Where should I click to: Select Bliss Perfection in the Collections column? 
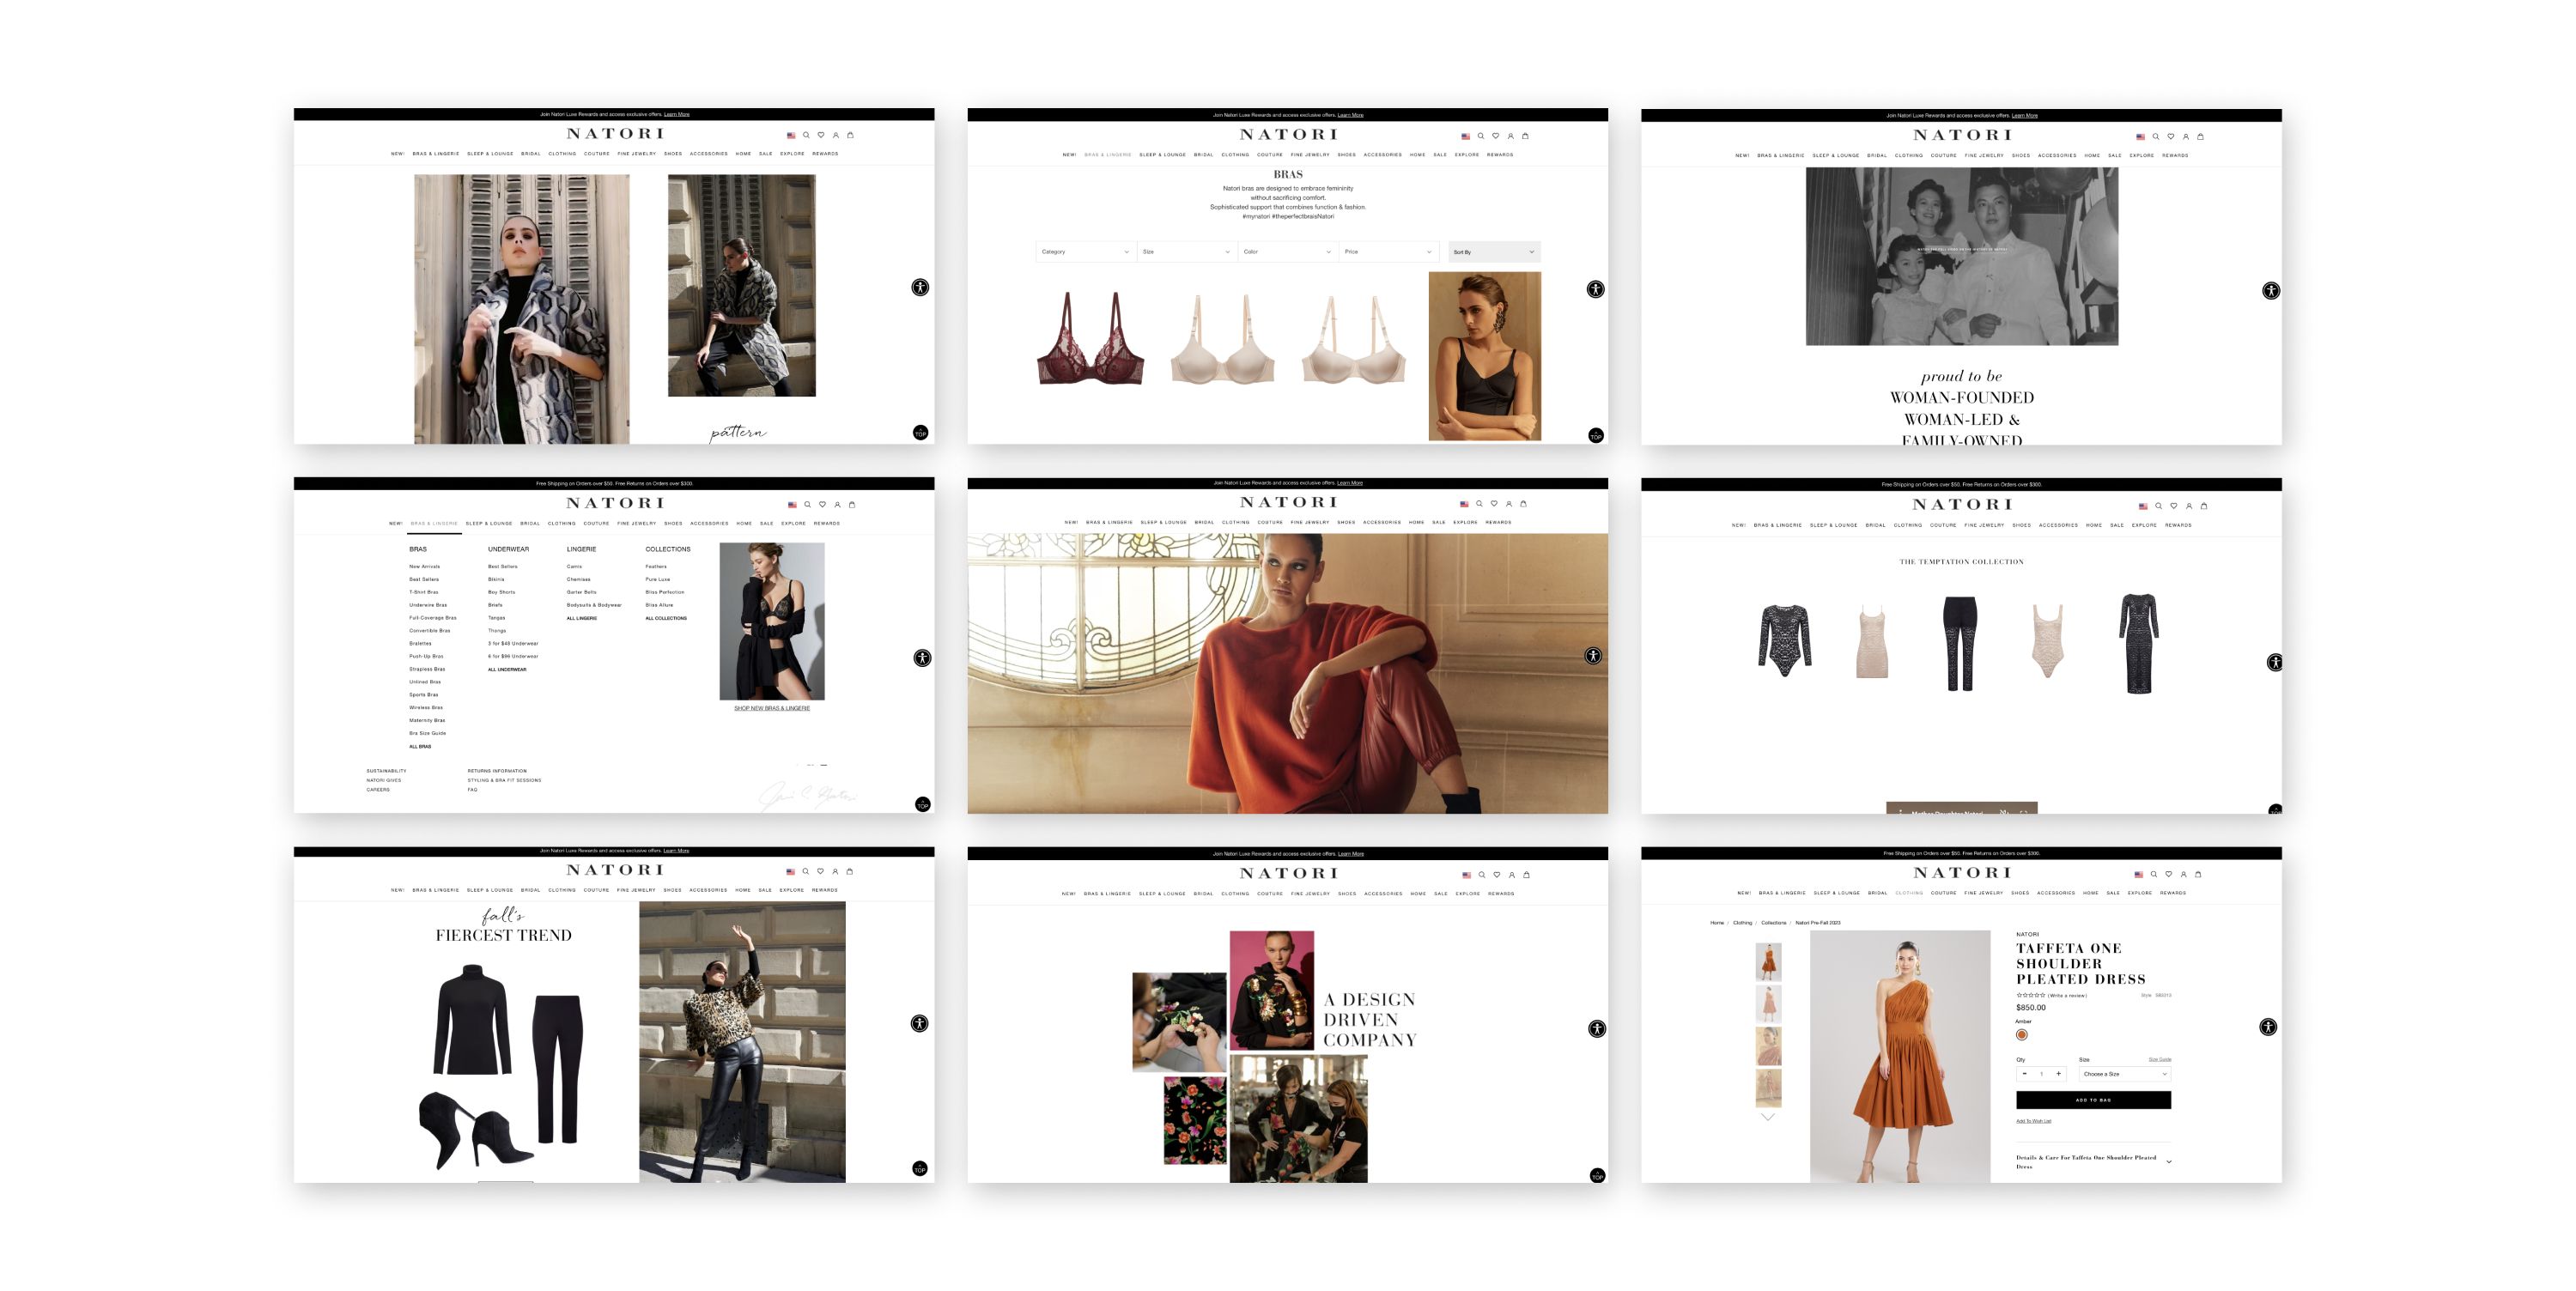(x=665, y=592)
